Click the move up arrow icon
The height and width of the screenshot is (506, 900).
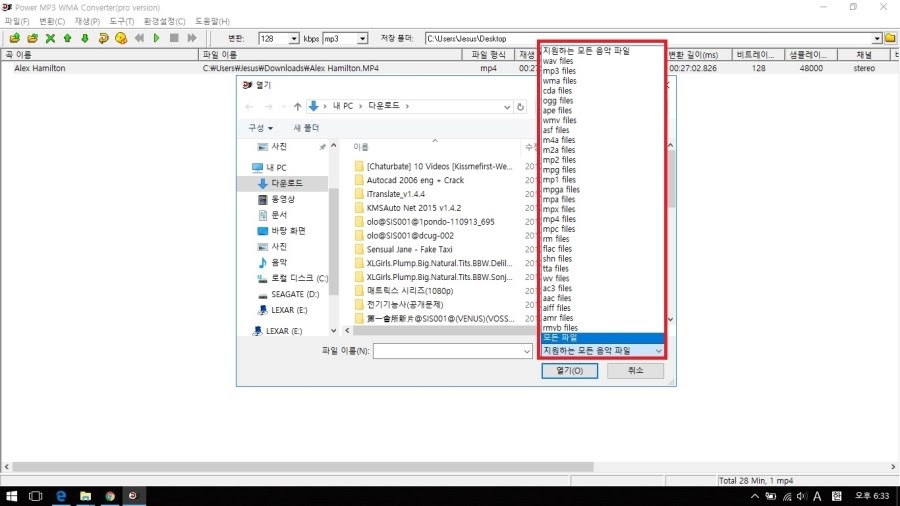tap(68, 38)
